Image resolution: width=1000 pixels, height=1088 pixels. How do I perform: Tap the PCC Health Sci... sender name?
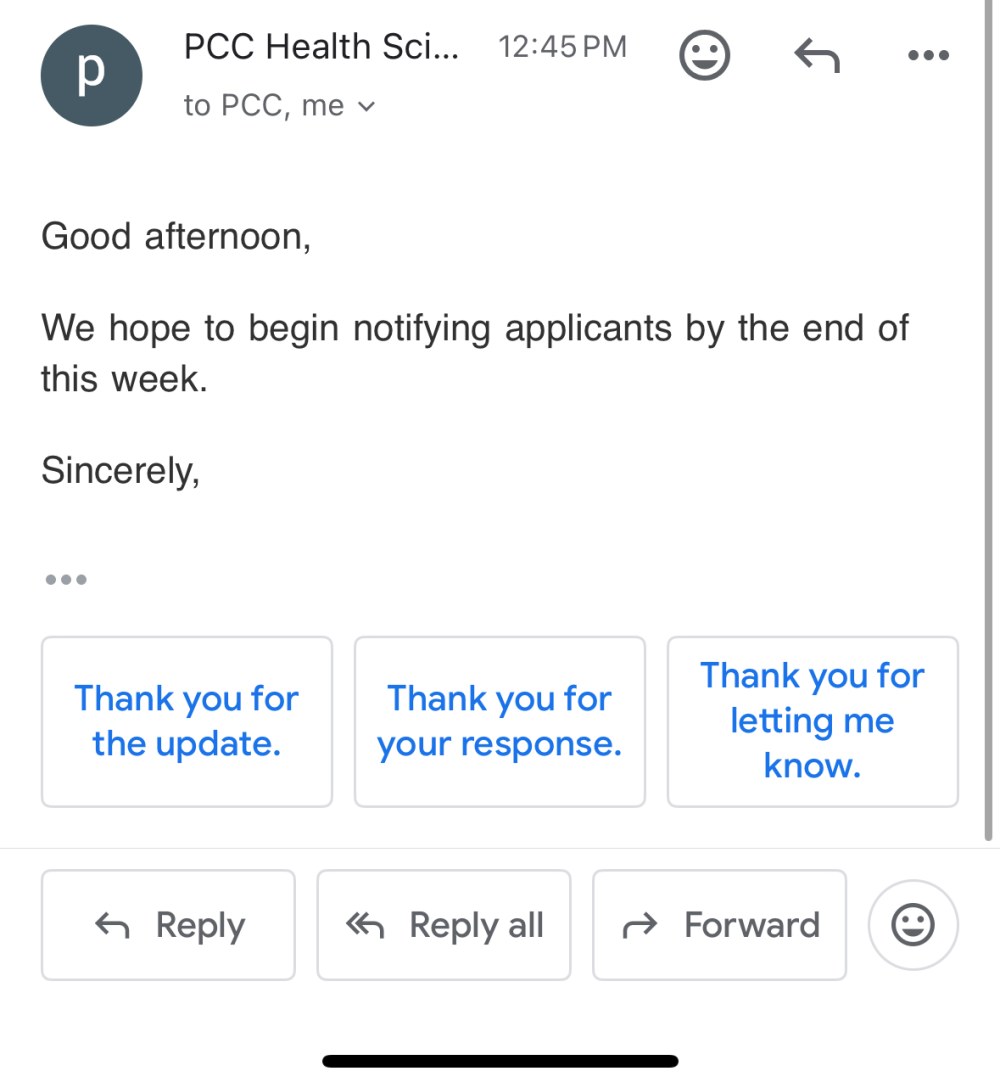(x=321, y=47)
